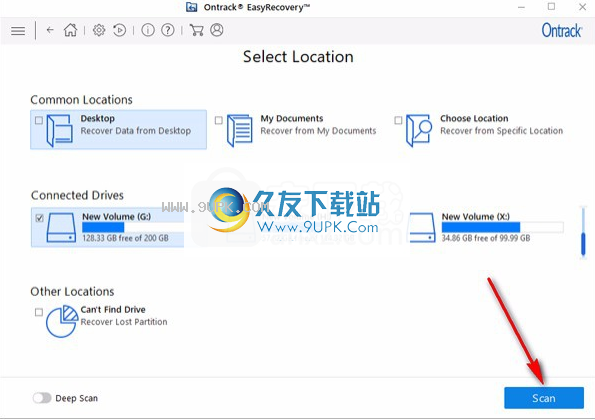Screen dimensions: 595x420
Task: Check the My Documents checkbox
Action: (x=219, y=120)
